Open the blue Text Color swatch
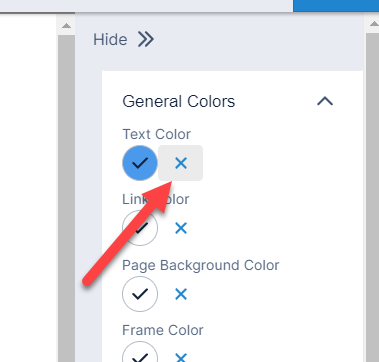 pos(140,163)
